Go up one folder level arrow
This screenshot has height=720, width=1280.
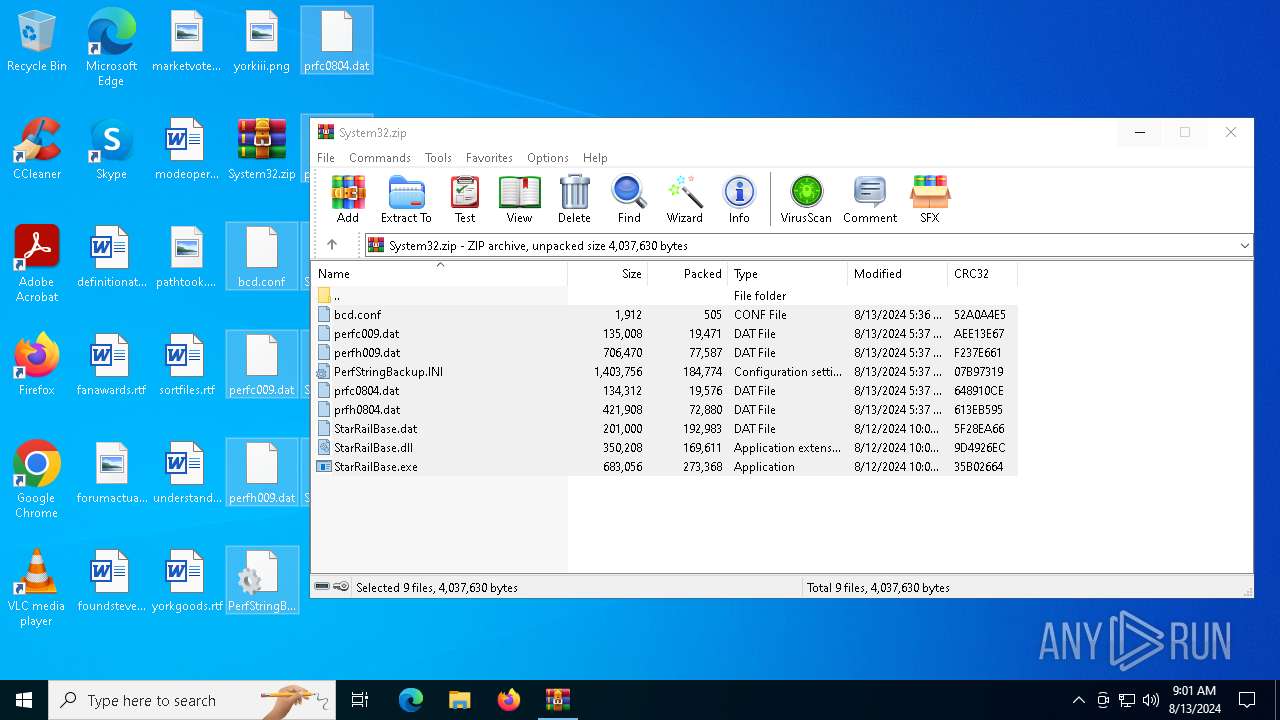click(332, 245)
